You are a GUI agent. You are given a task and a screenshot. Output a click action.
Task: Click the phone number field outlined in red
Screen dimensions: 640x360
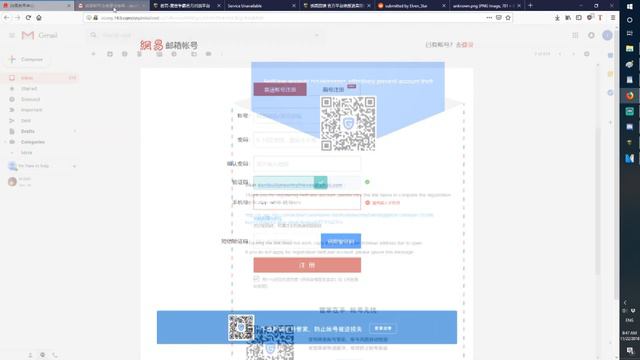pos(307,202)
